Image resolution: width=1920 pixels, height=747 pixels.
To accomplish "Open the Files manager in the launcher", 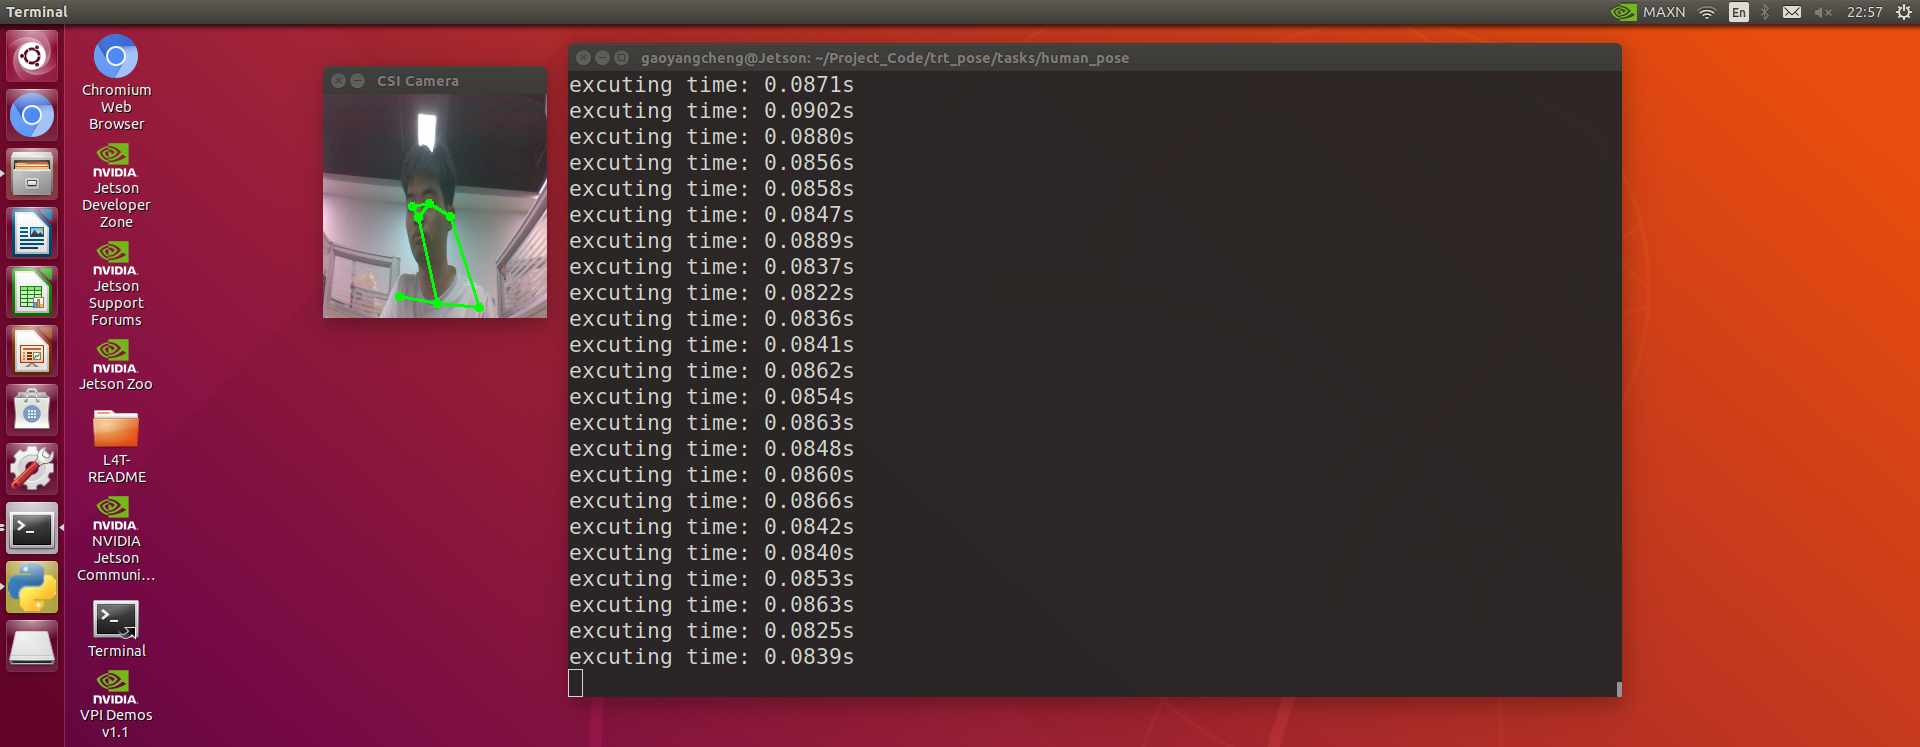I will click(x=32, y=174).
